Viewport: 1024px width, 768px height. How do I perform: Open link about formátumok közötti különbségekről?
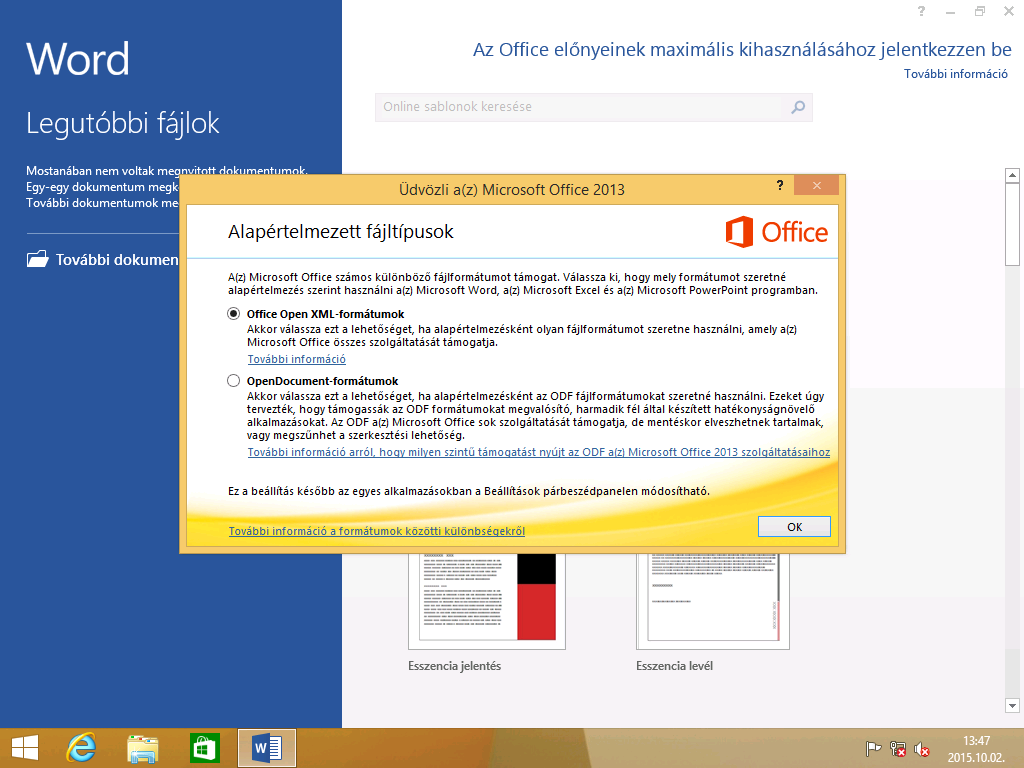coord(377,531)
